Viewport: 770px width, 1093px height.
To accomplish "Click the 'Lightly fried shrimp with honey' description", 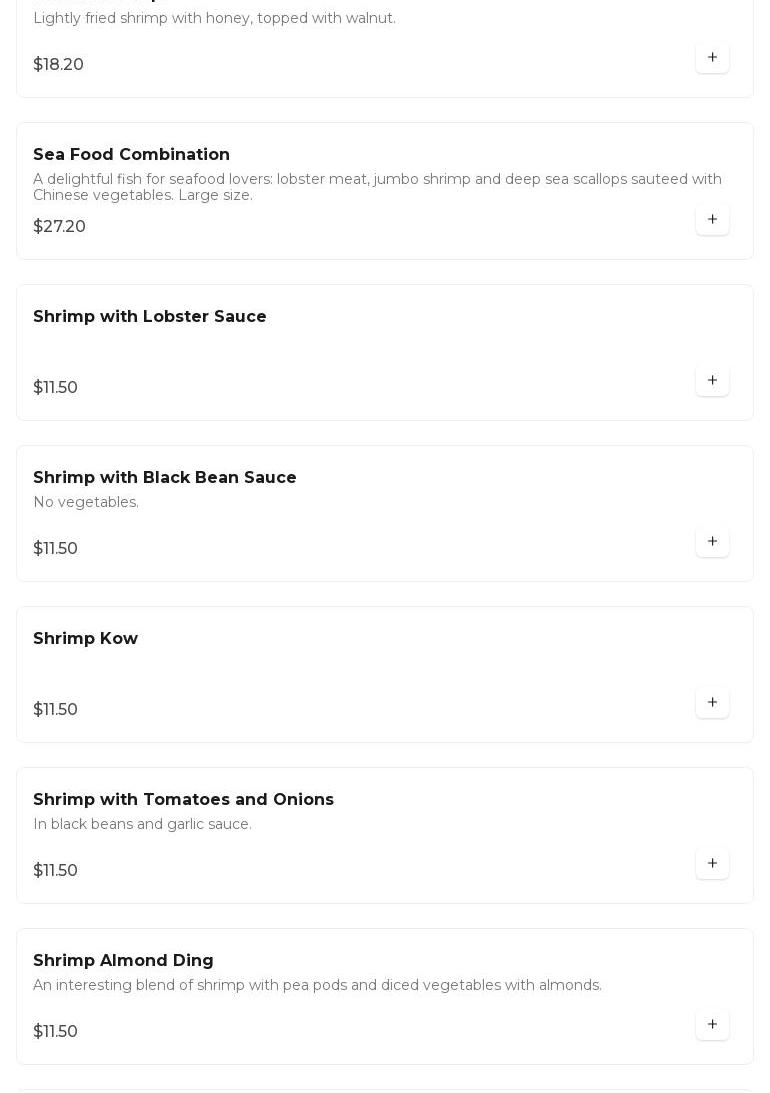I will click(214, 18).
